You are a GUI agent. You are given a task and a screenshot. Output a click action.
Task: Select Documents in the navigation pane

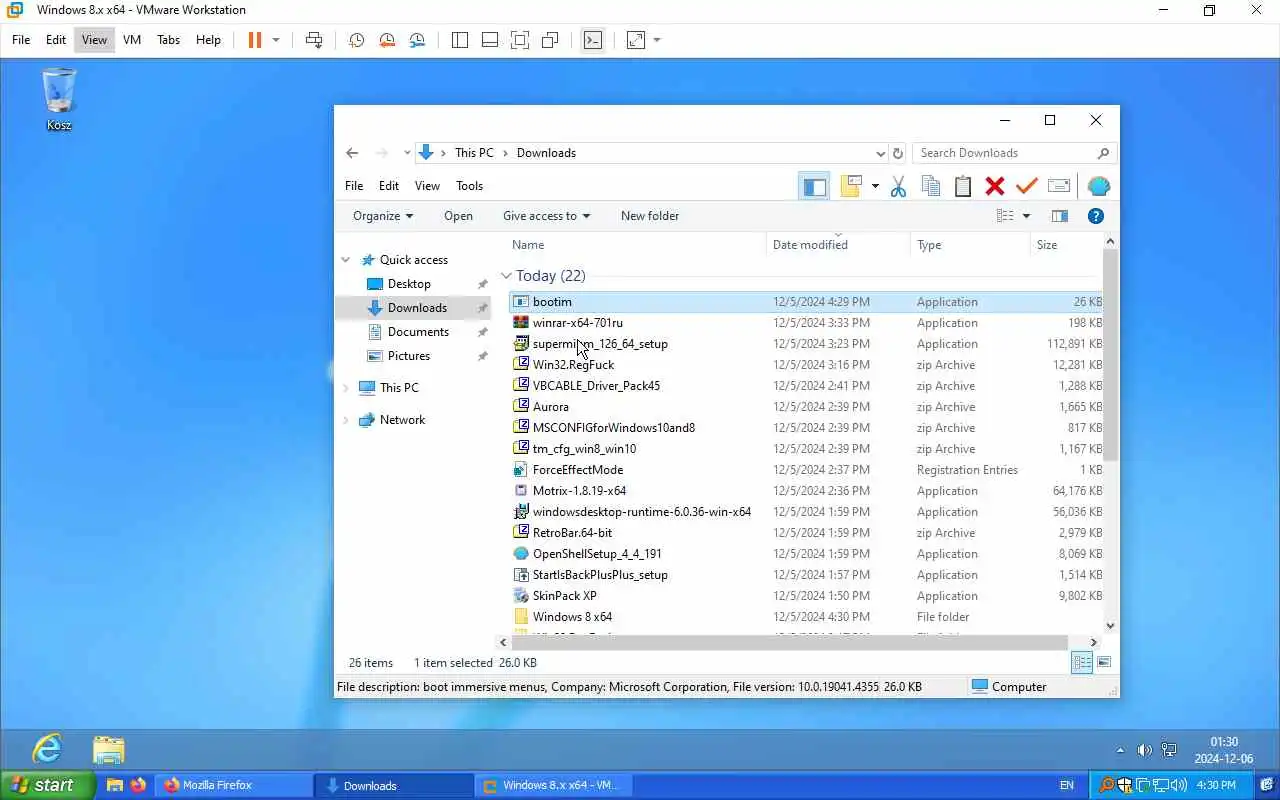coord(418,332)
